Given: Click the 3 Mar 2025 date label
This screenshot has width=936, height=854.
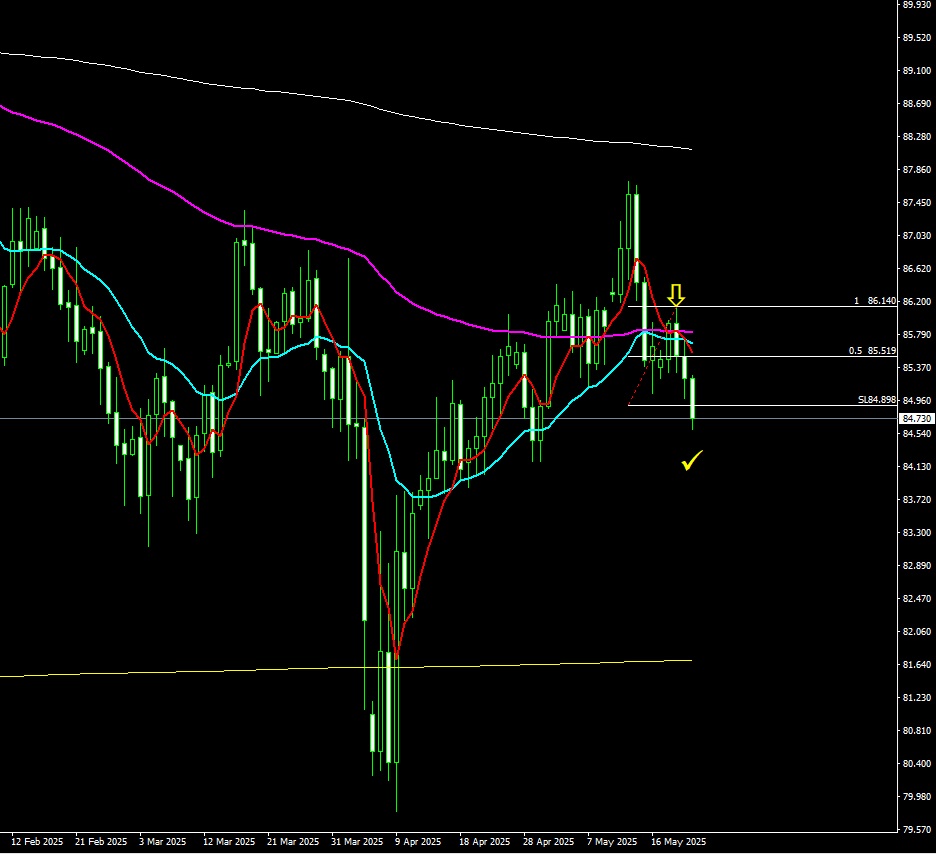Looking at the screenshot, I should tap(162, 842).
